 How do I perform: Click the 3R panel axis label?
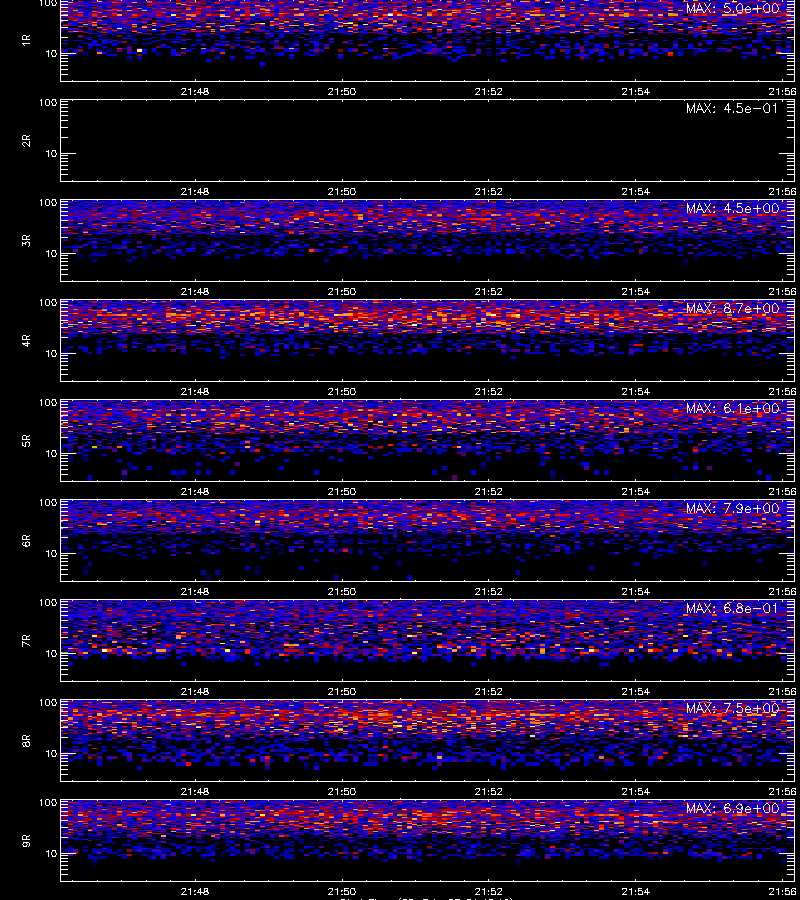coord(26,240)
